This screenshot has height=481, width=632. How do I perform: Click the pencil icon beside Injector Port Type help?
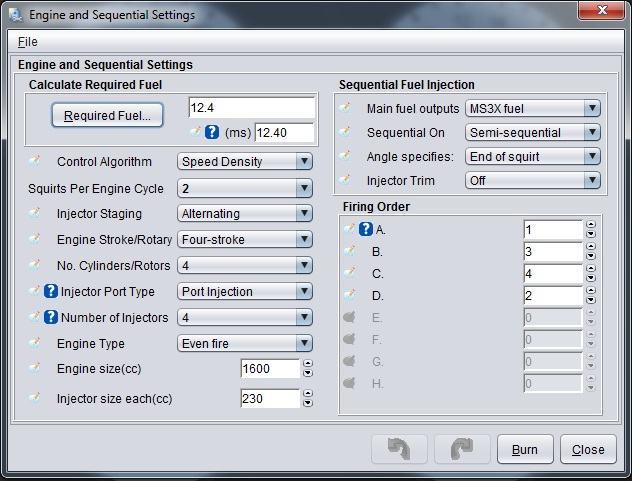point(35,291)
